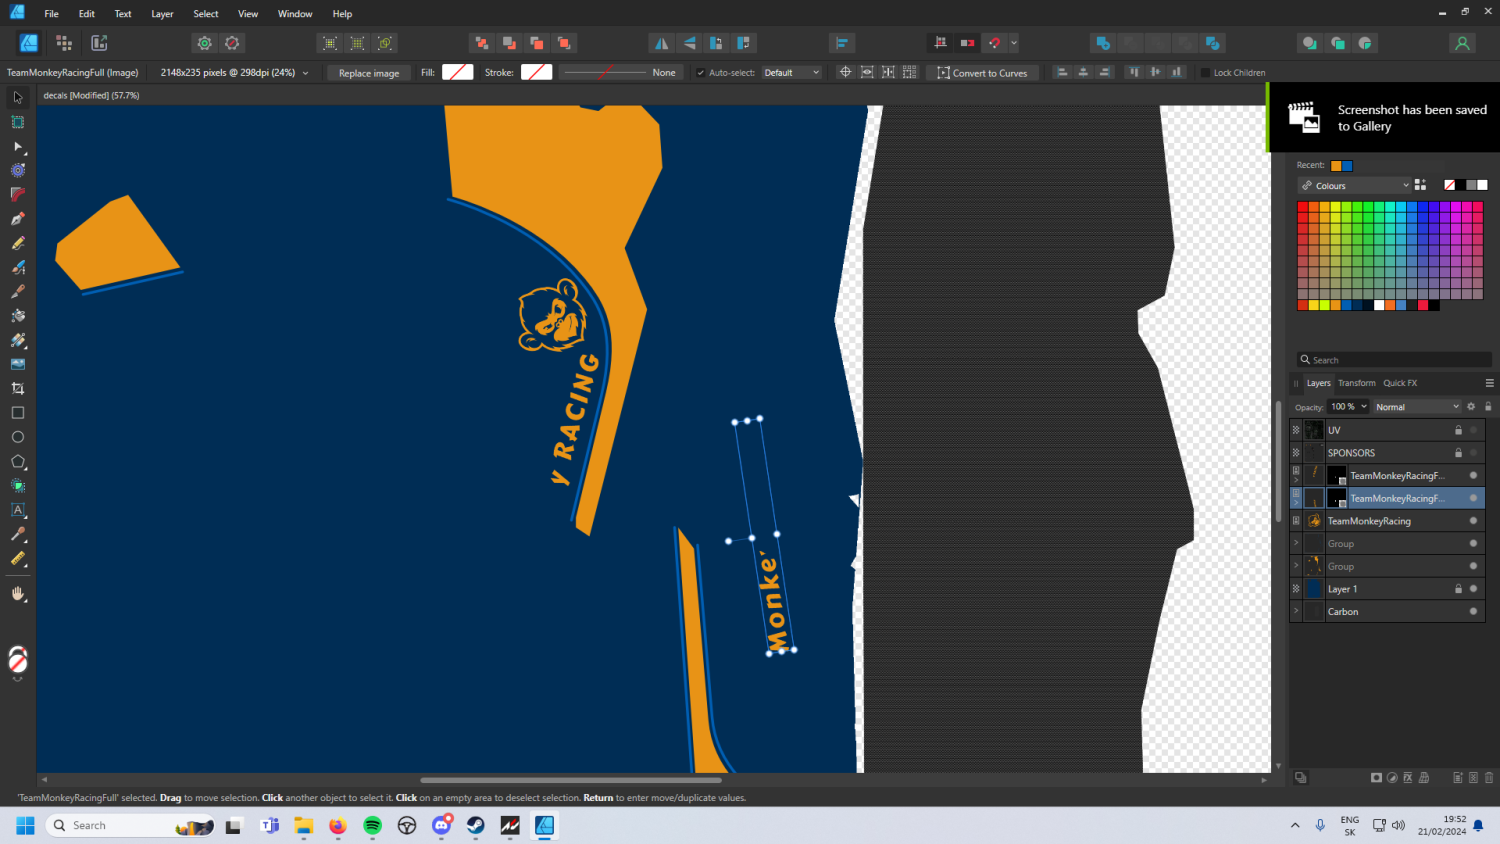1500x844 pixels.
Task: Hide the Carbon layer
Action: click(x=1472, y=611)
